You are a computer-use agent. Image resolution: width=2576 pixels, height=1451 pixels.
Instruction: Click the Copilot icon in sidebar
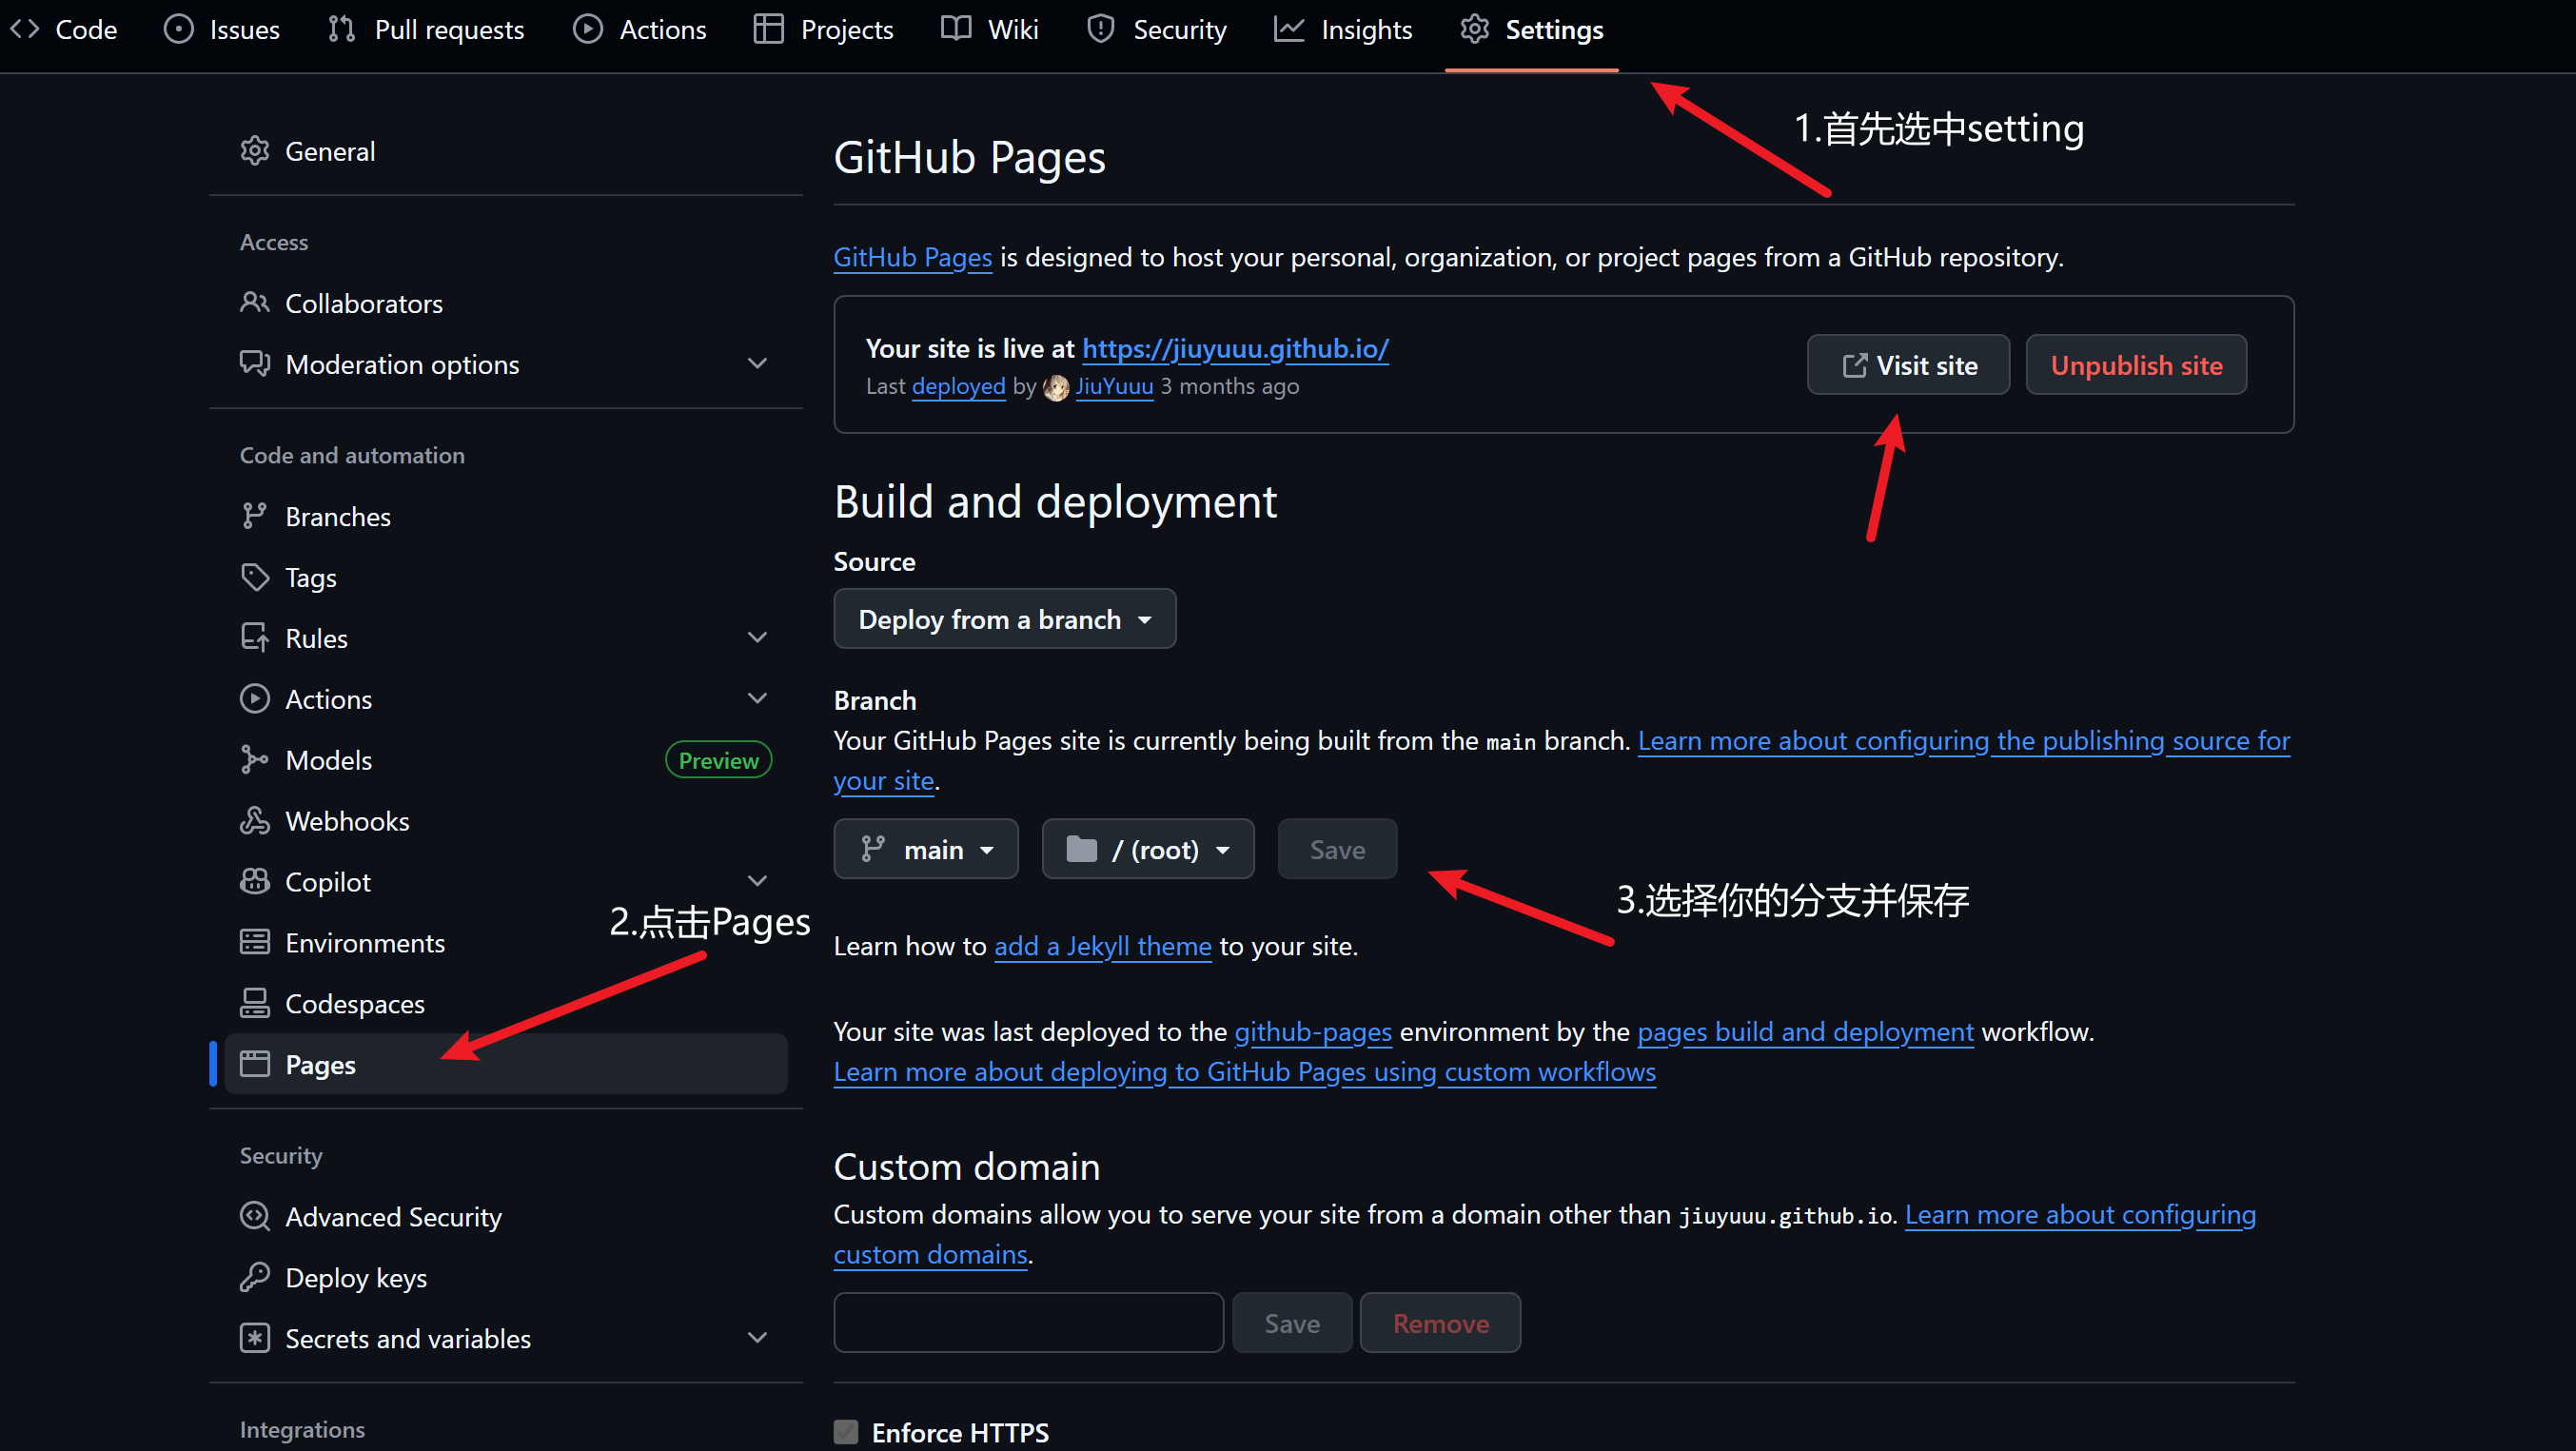pyautogui.click(x=254, y=881)
